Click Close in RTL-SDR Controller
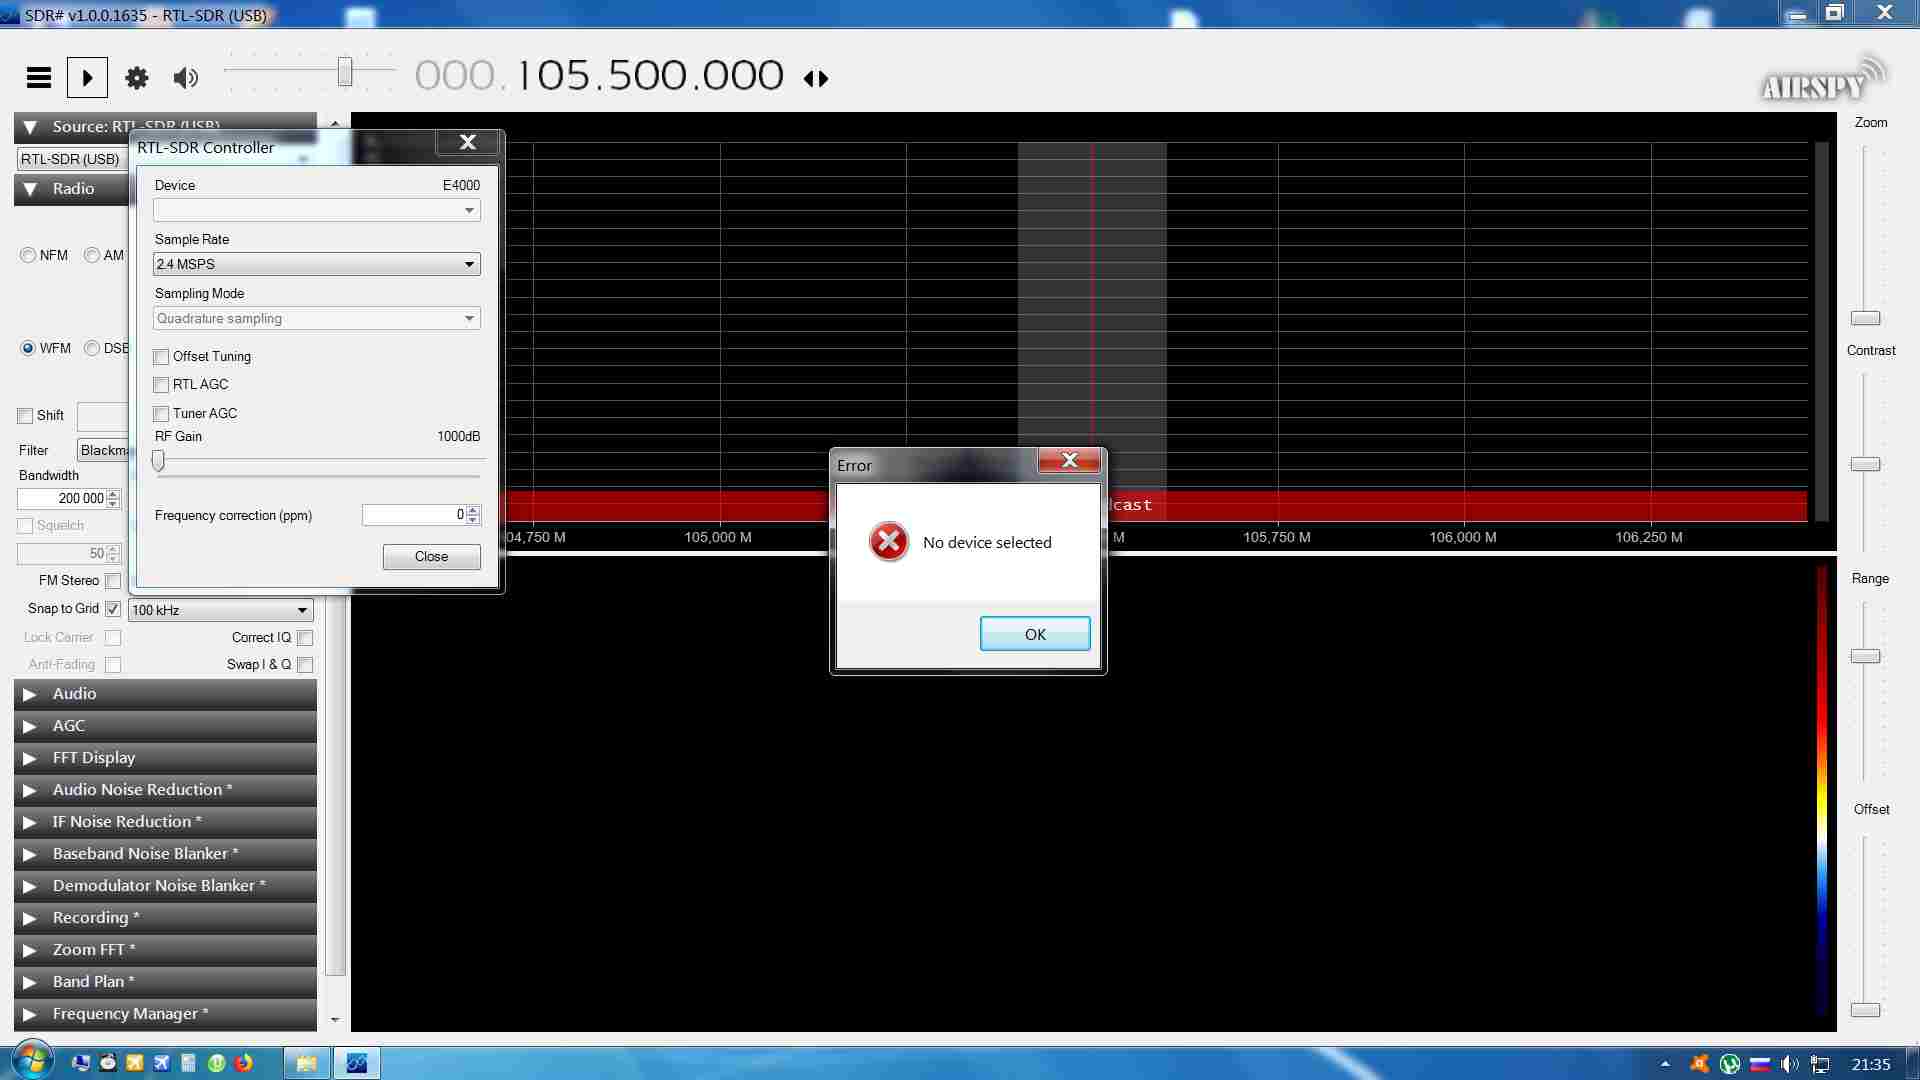1920x1080 pixels. [x=431, y=557]
